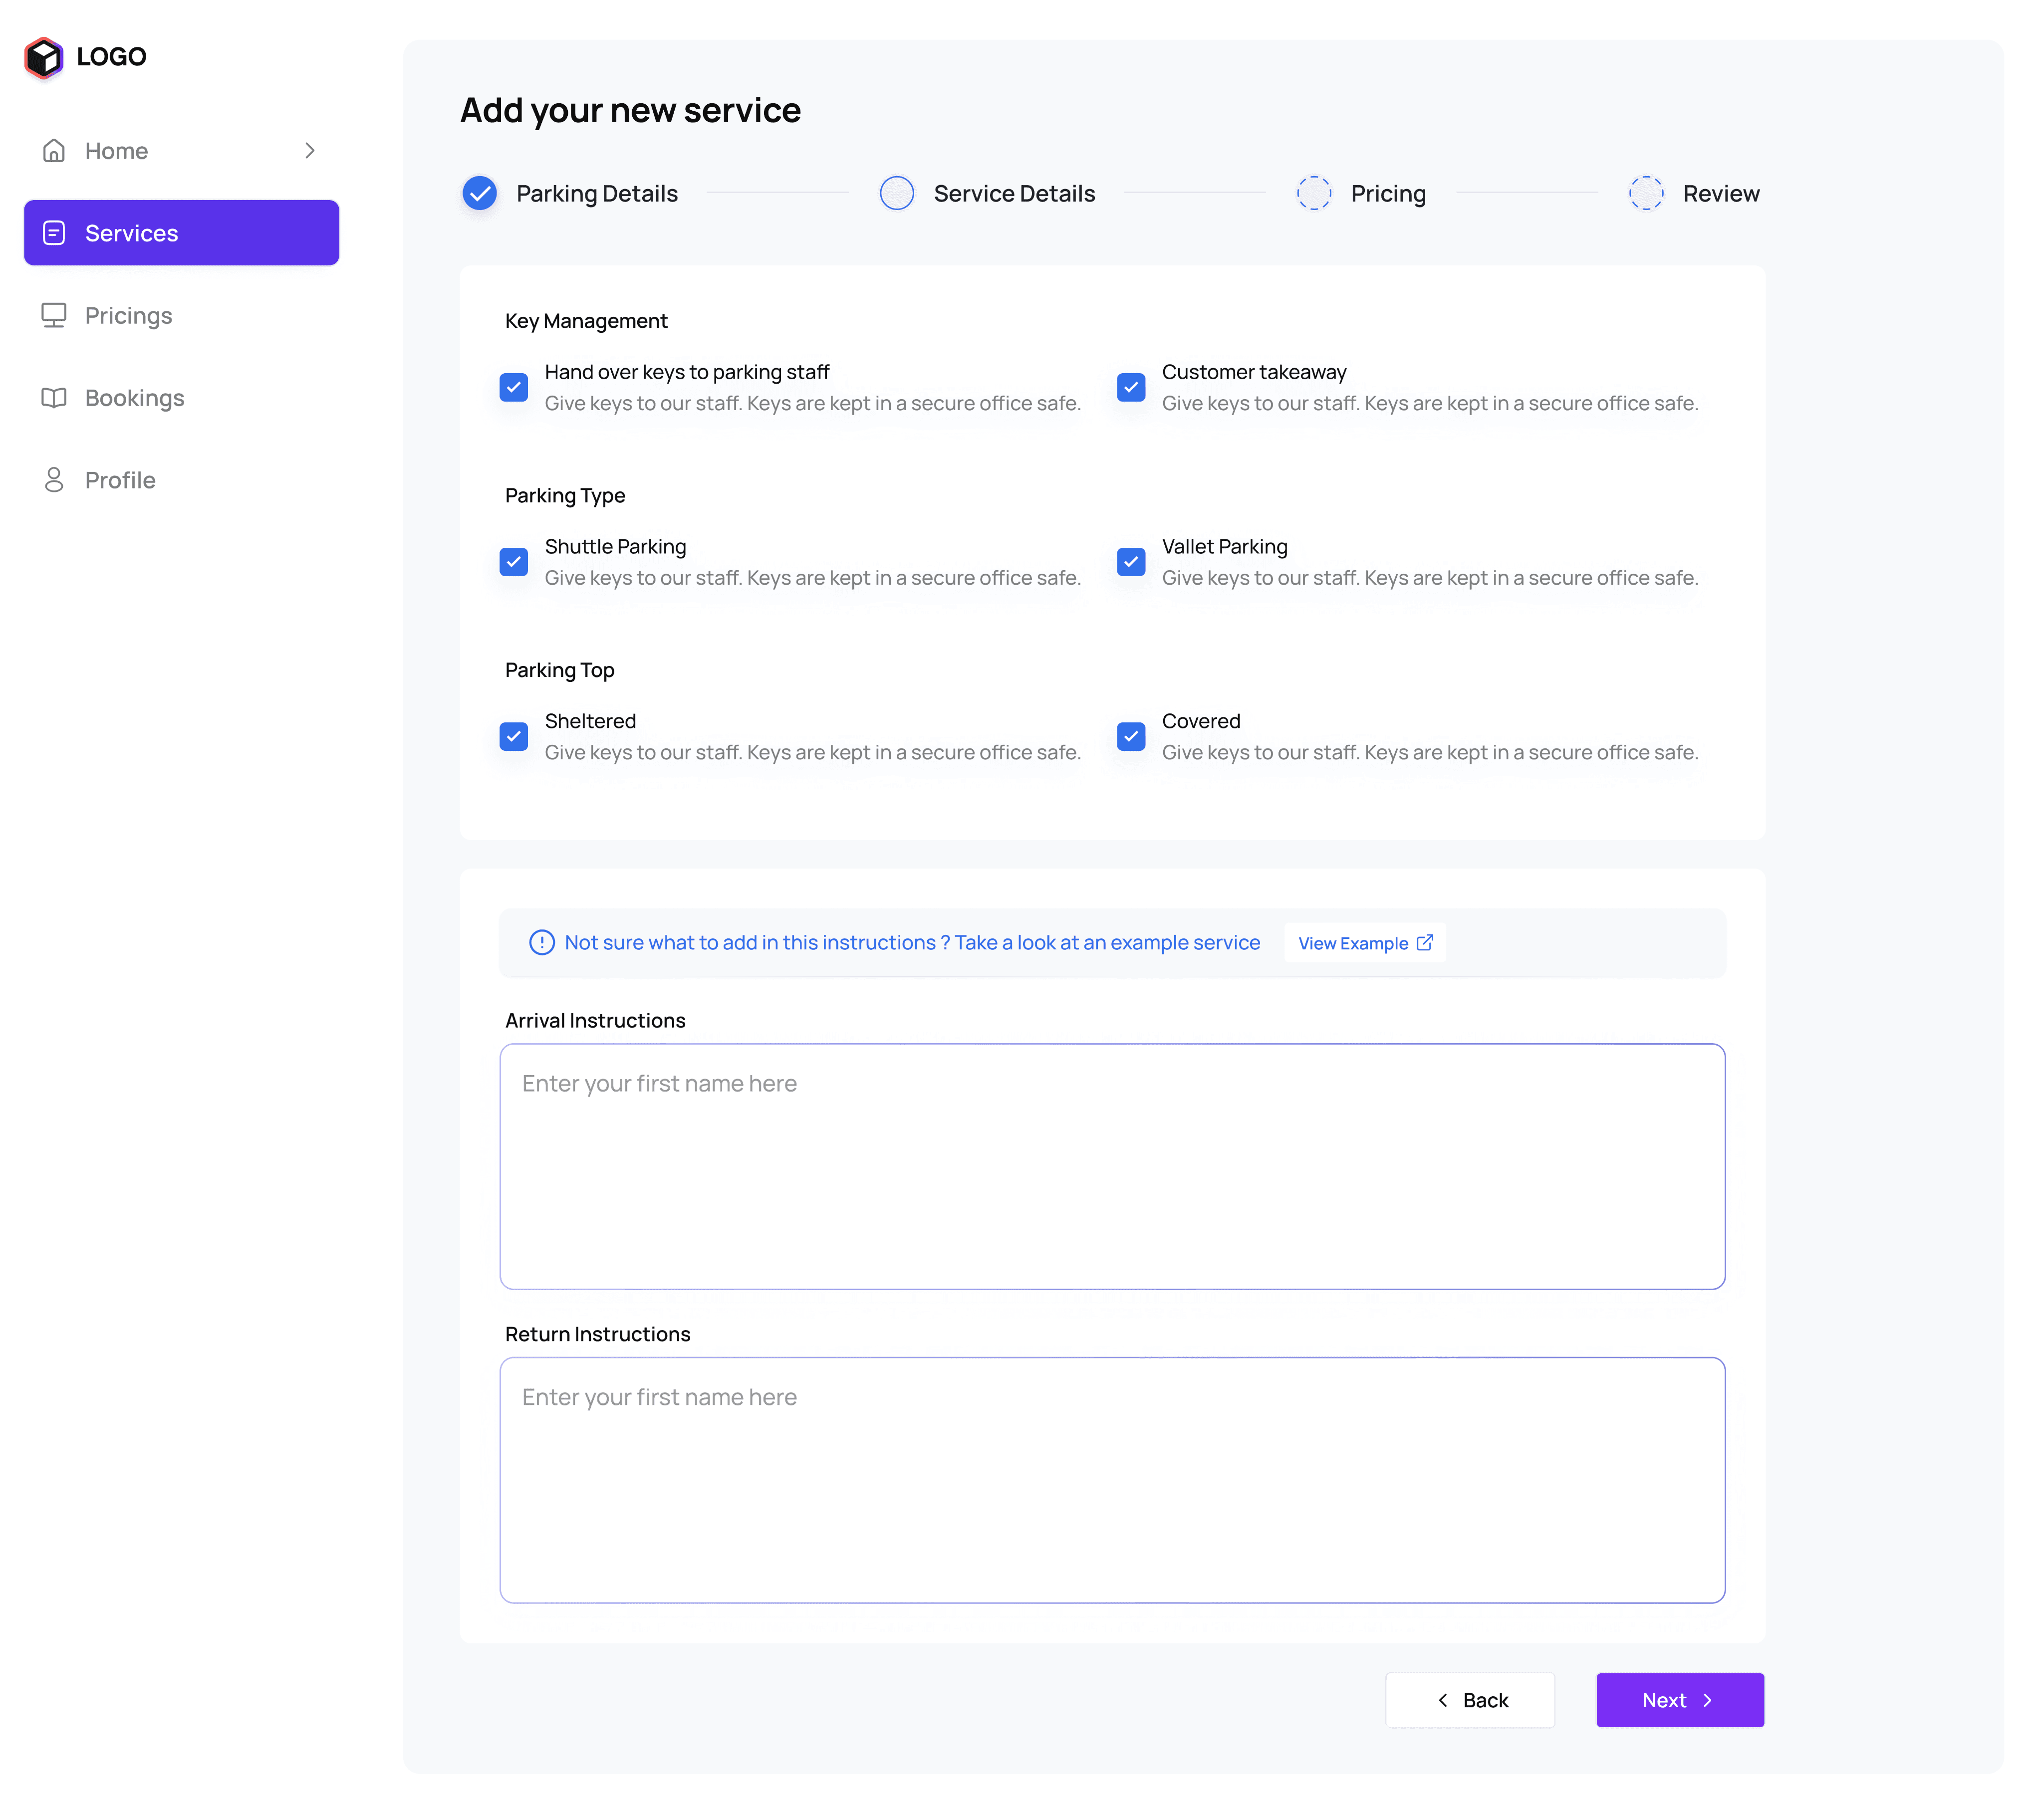Click the Next button right chevron
This screenshot has height=1801, width=2044.
(x=1708, y=1700)
